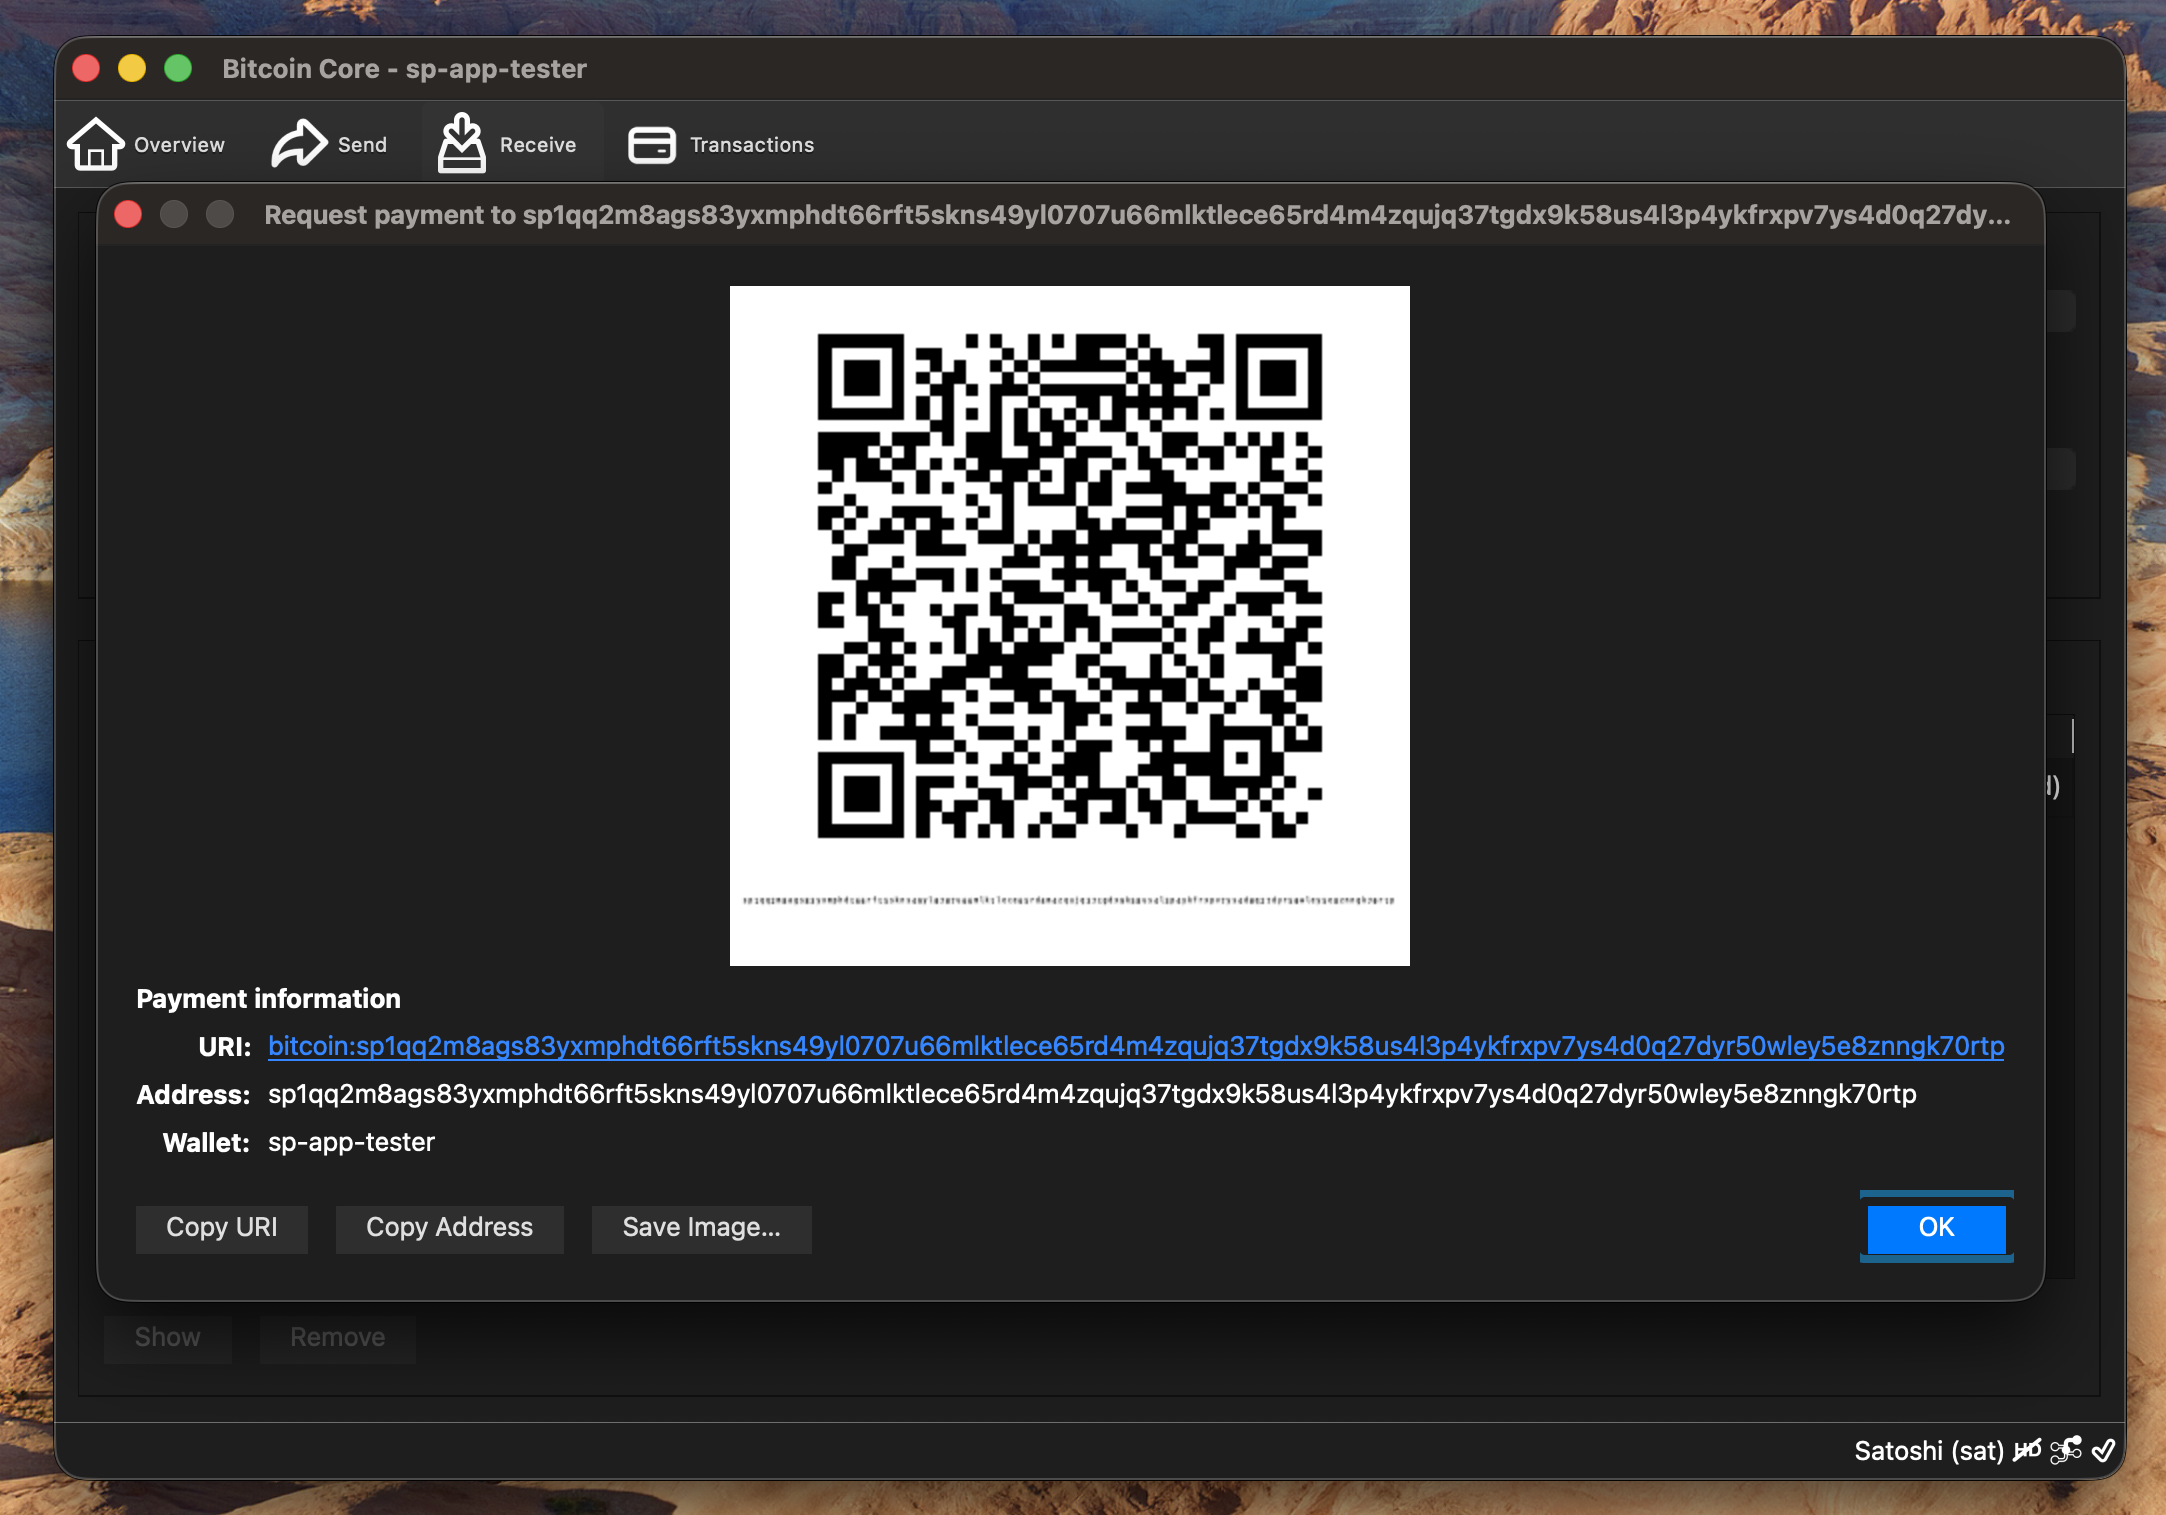
Task: Click the Copy URI button
Action: (x=221, y=1228)
